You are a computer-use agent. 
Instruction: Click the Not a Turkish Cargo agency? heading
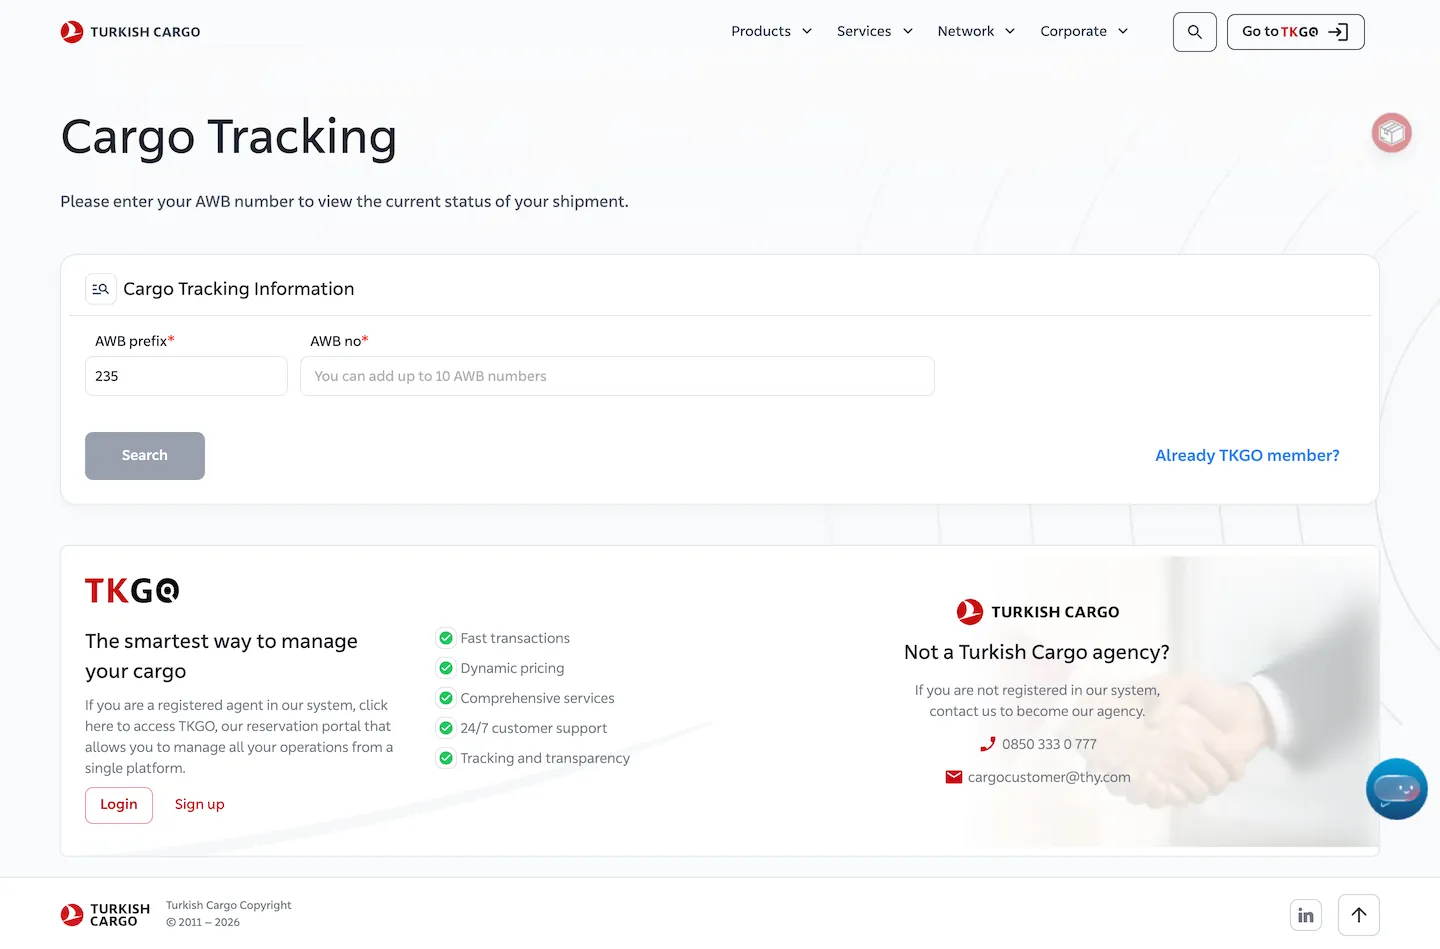pyautogui.click(x=1037, y=652)
